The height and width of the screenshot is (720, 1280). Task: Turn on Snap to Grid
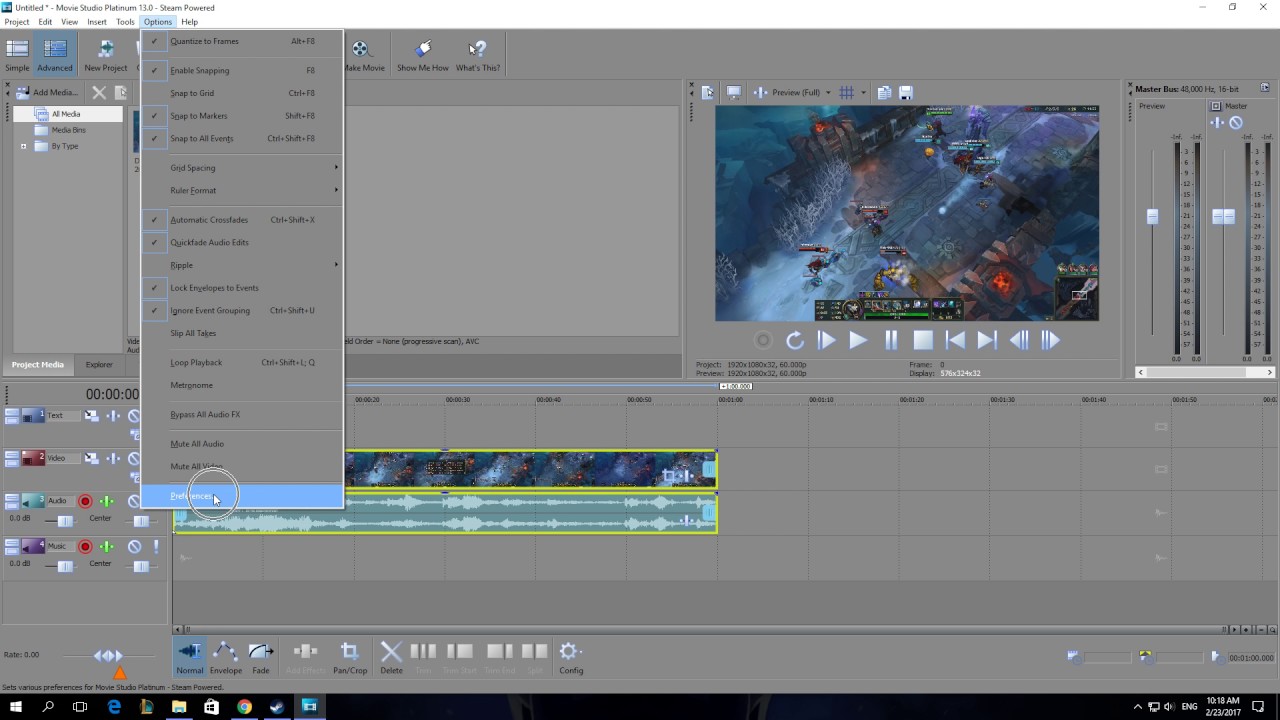[242, 93]
